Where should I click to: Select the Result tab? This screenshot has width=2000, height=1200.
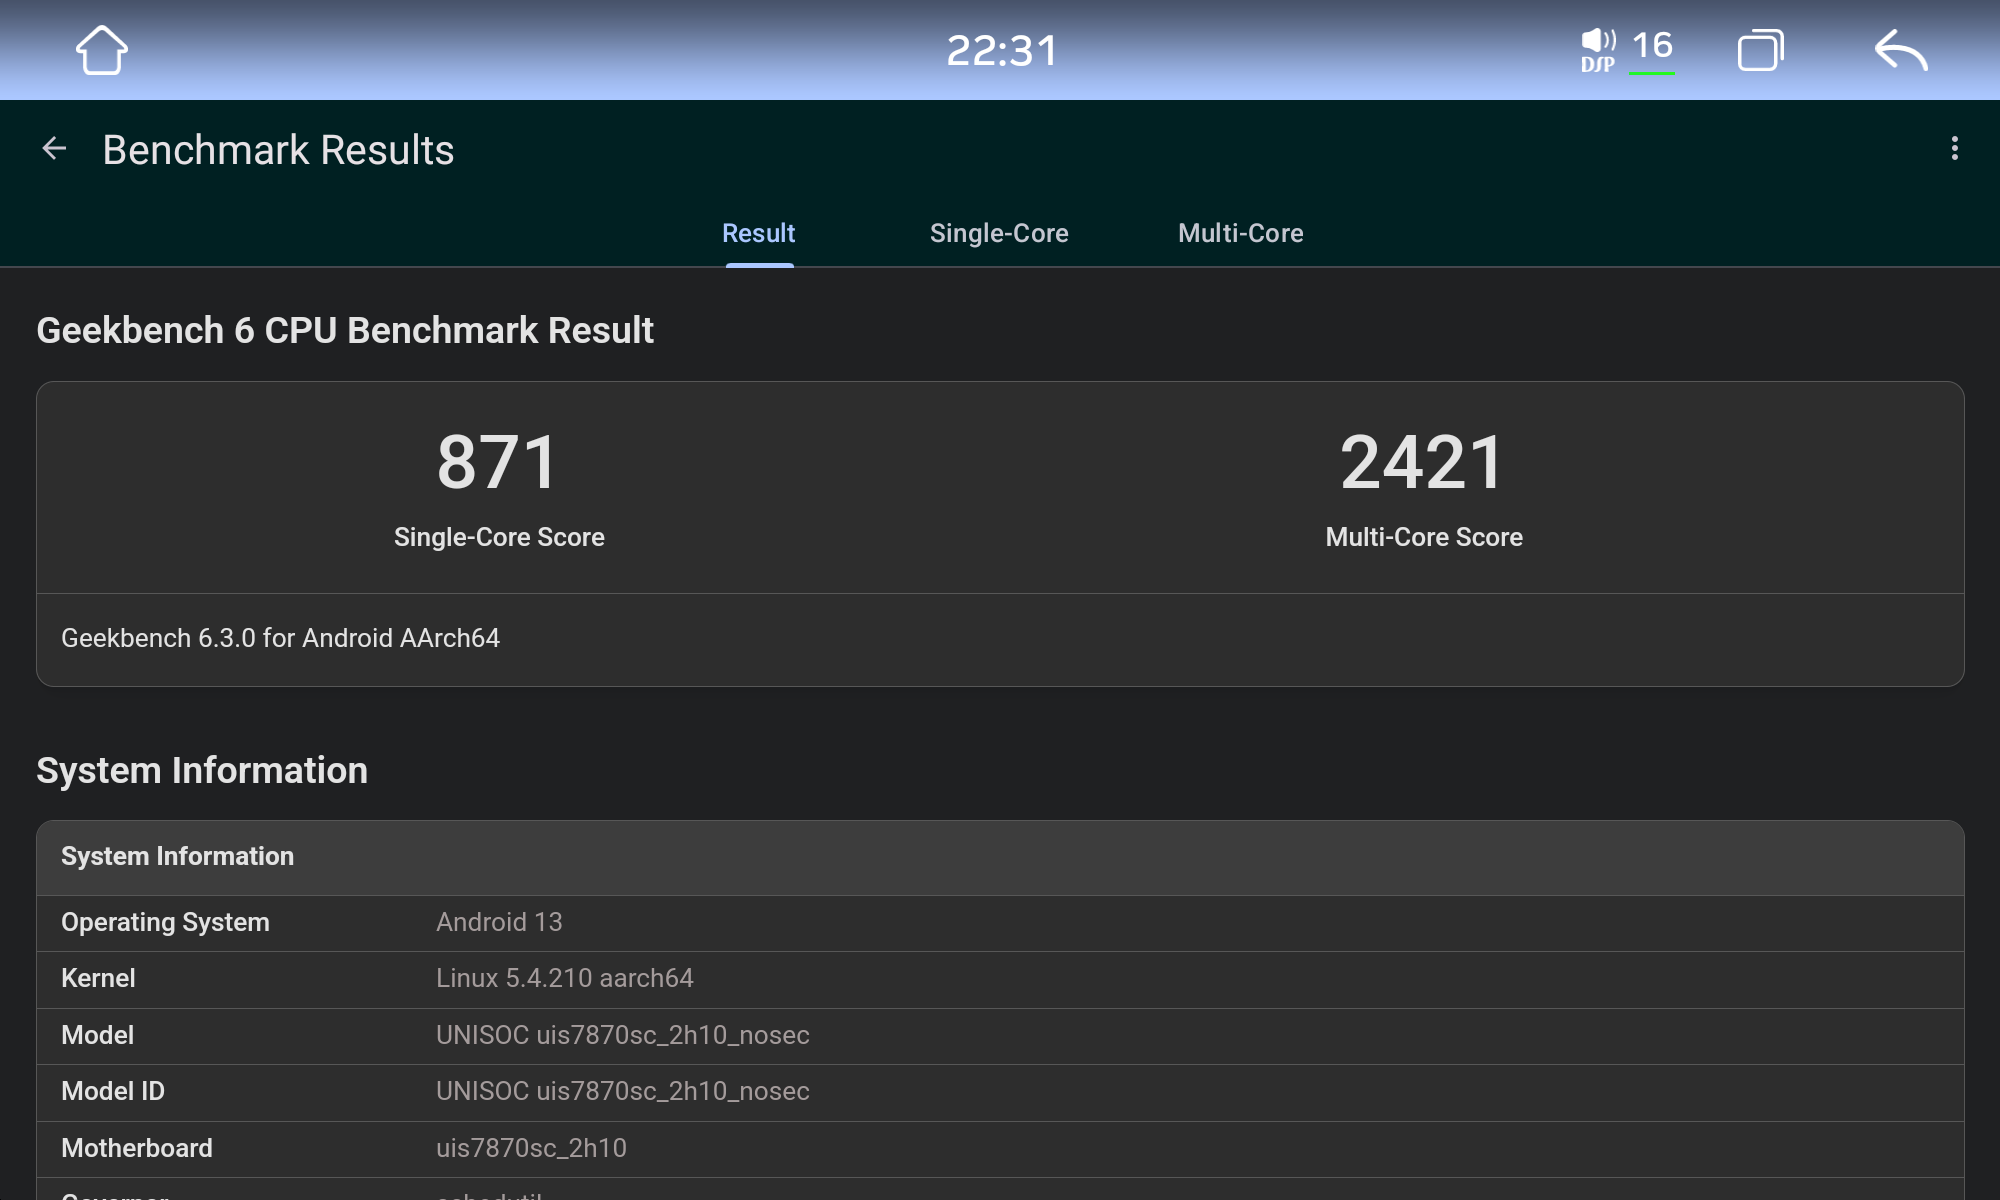pos(759,233)
